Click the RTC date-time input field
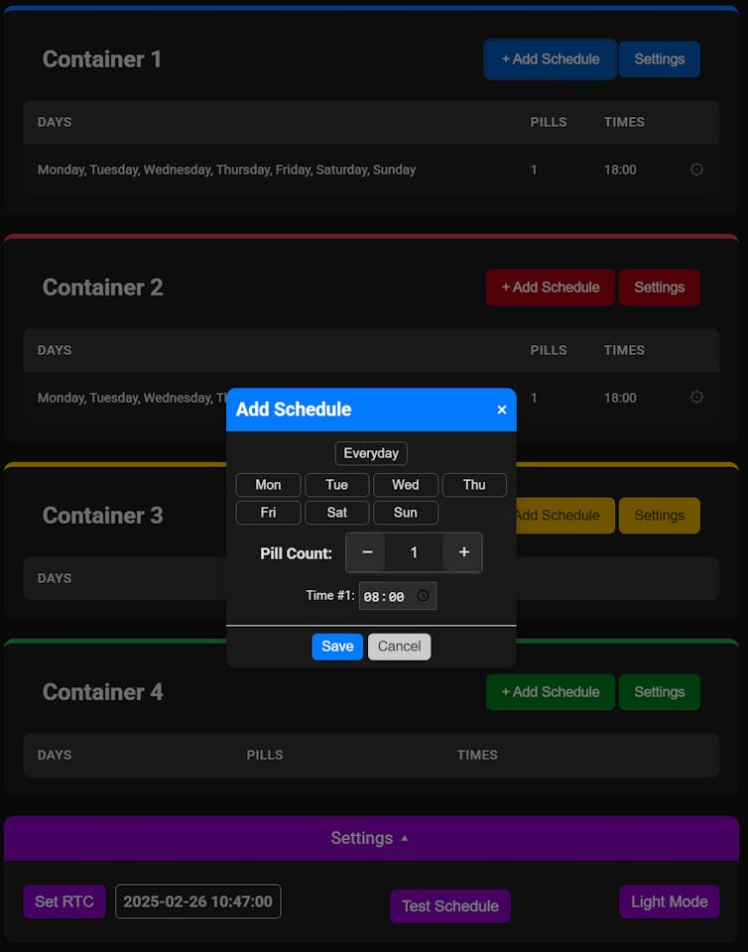 click(198, 901)
